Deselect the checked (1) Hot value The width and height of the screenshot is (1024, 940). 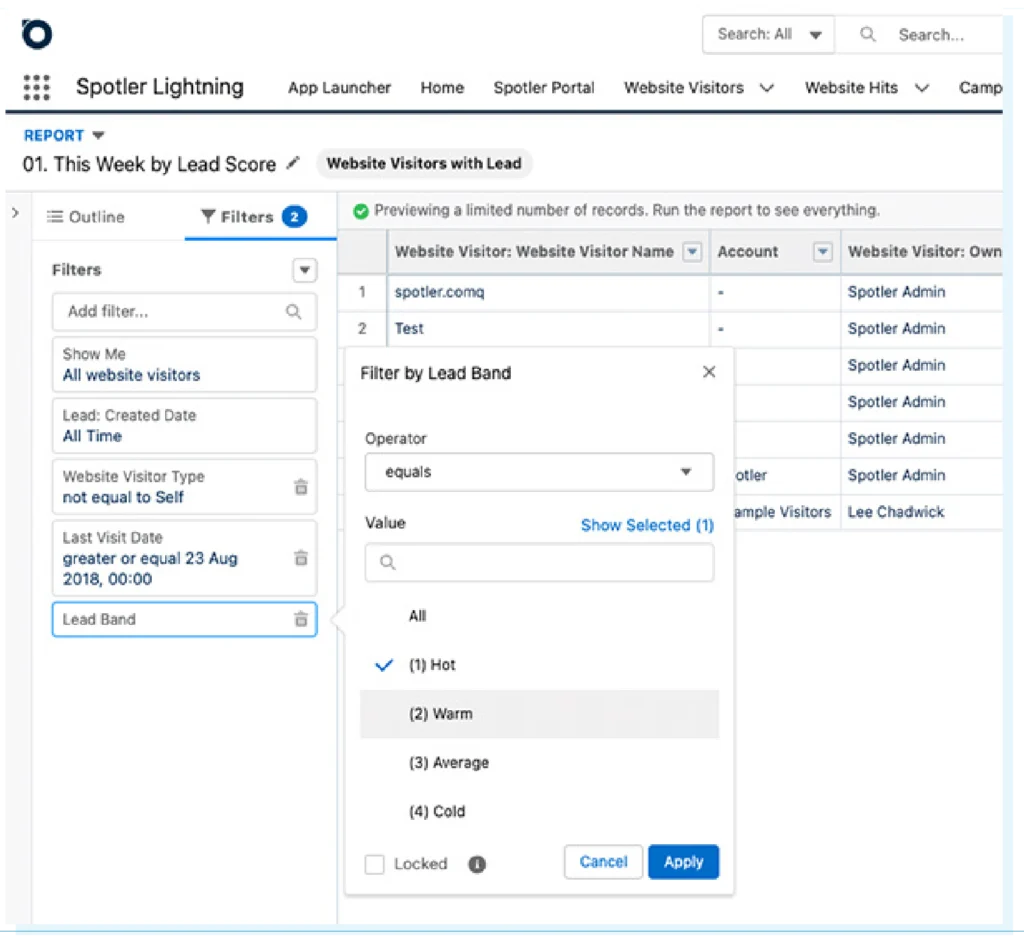click(x=432, y=664)
